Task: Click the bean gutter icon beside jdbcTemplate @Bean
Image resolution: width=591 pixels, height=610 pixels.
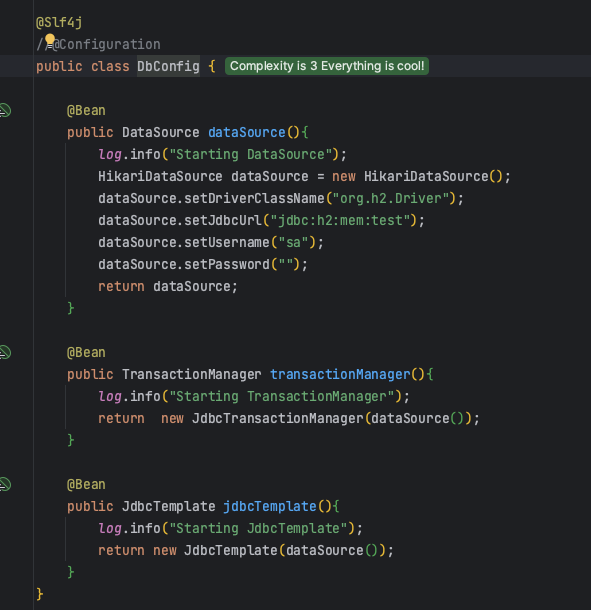Action: point(5,484)
